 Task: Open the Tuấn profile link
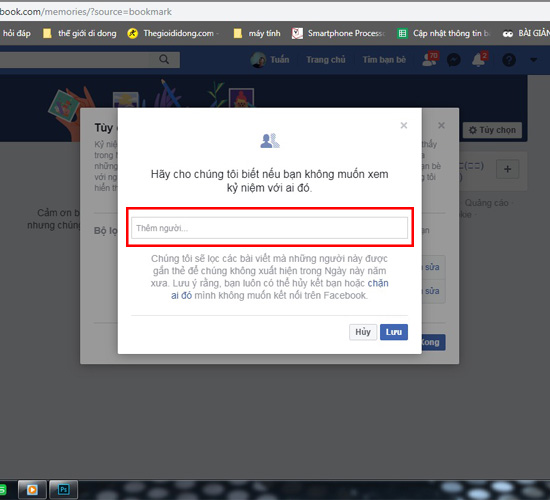279,60
